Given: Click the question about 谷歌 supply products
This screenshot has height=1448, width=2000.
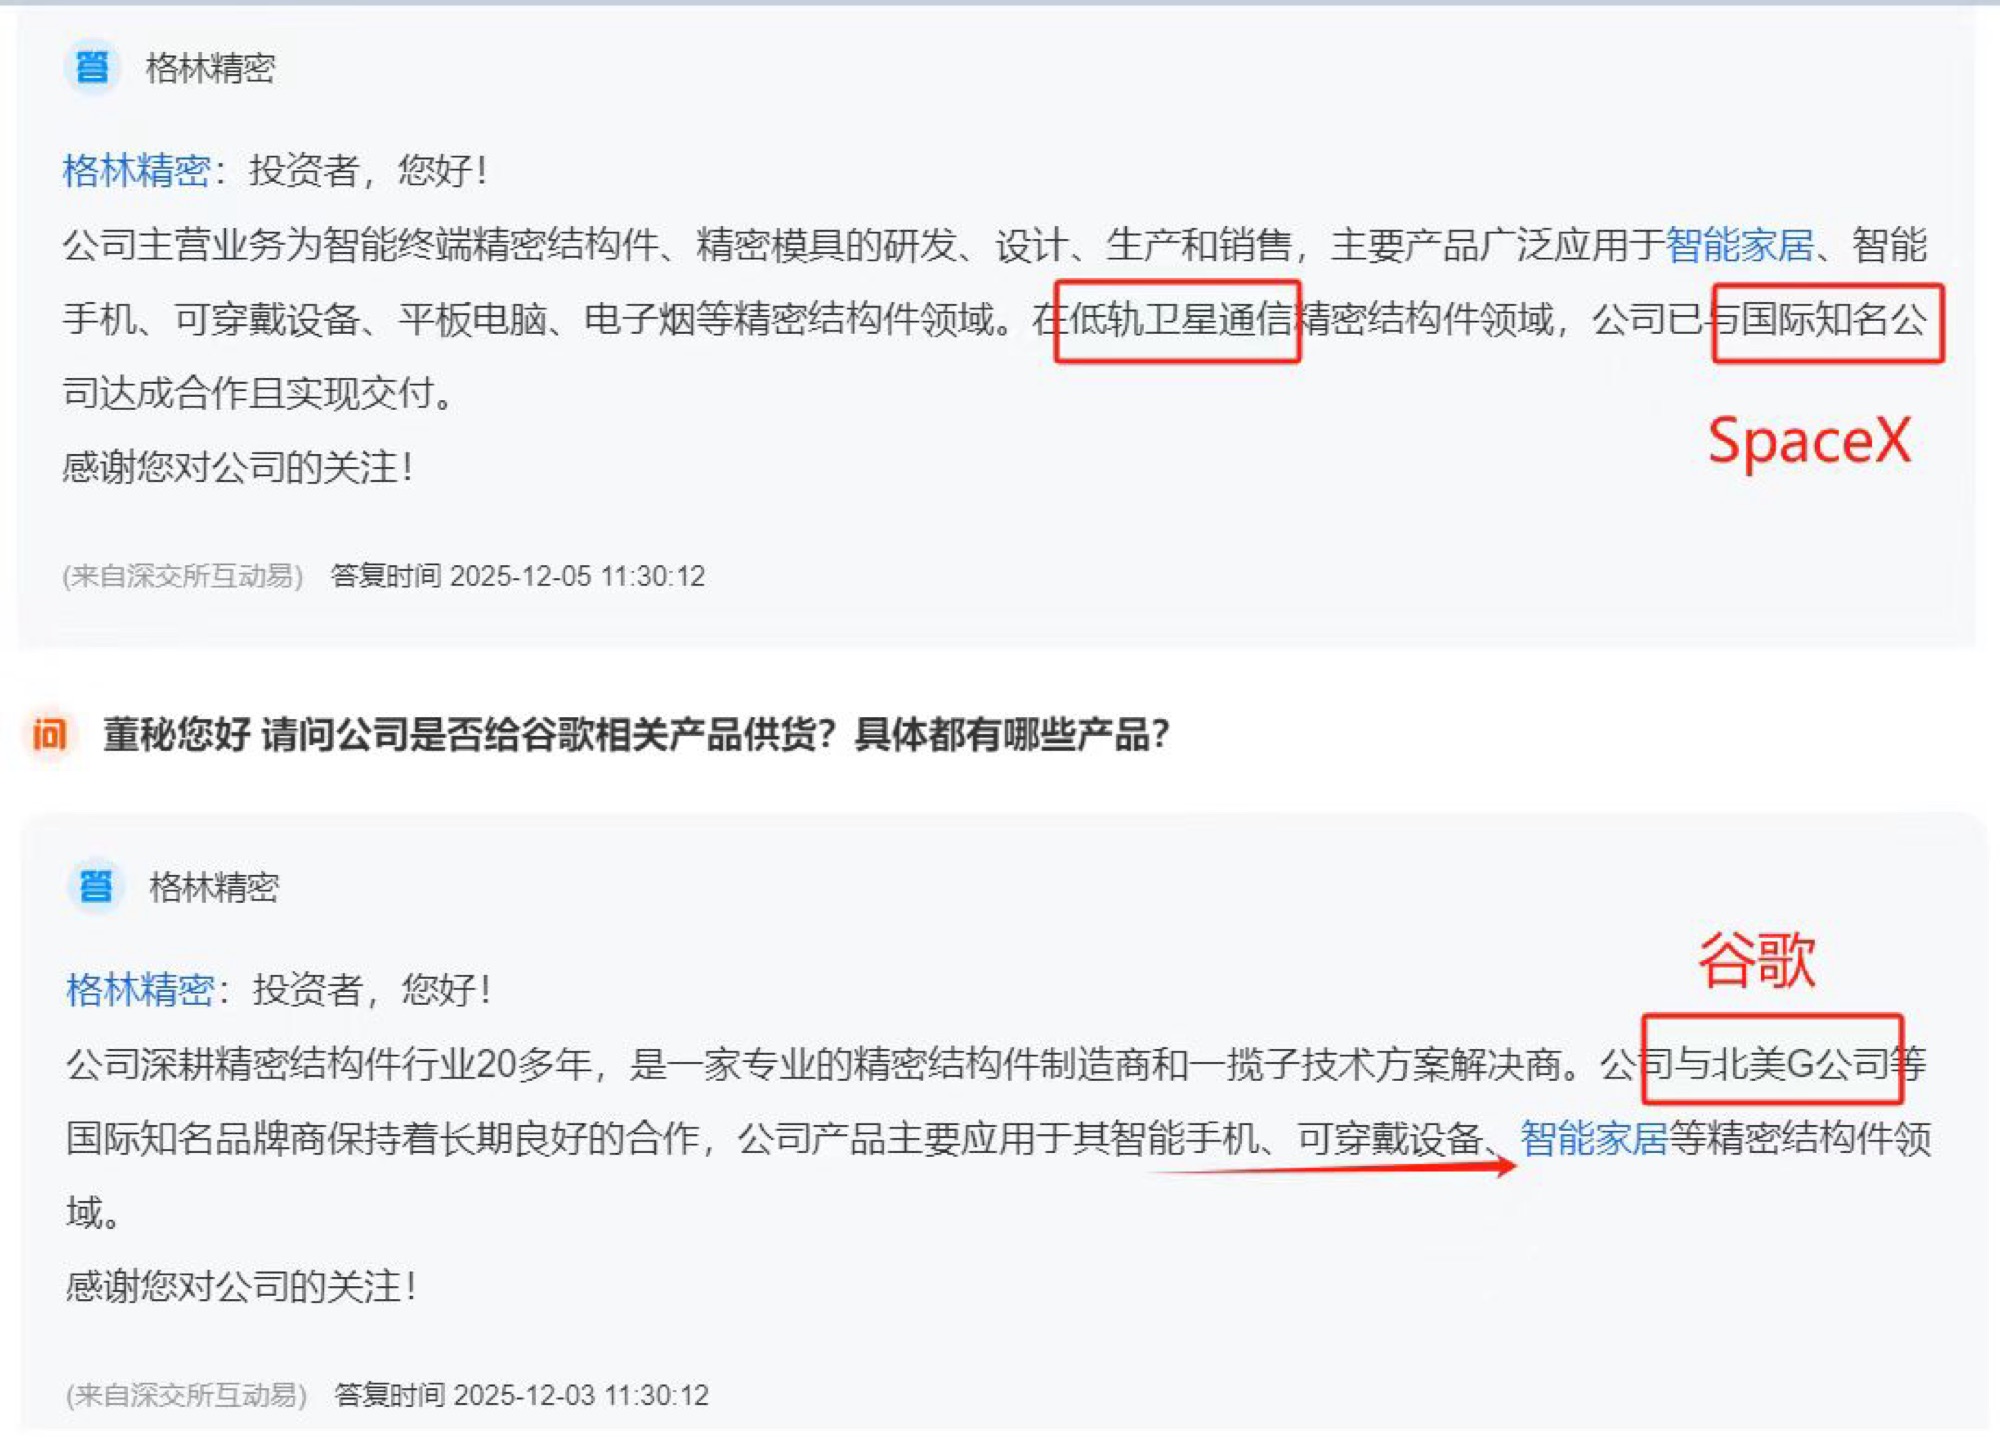Looking at the screenshot, I should 636,735.
